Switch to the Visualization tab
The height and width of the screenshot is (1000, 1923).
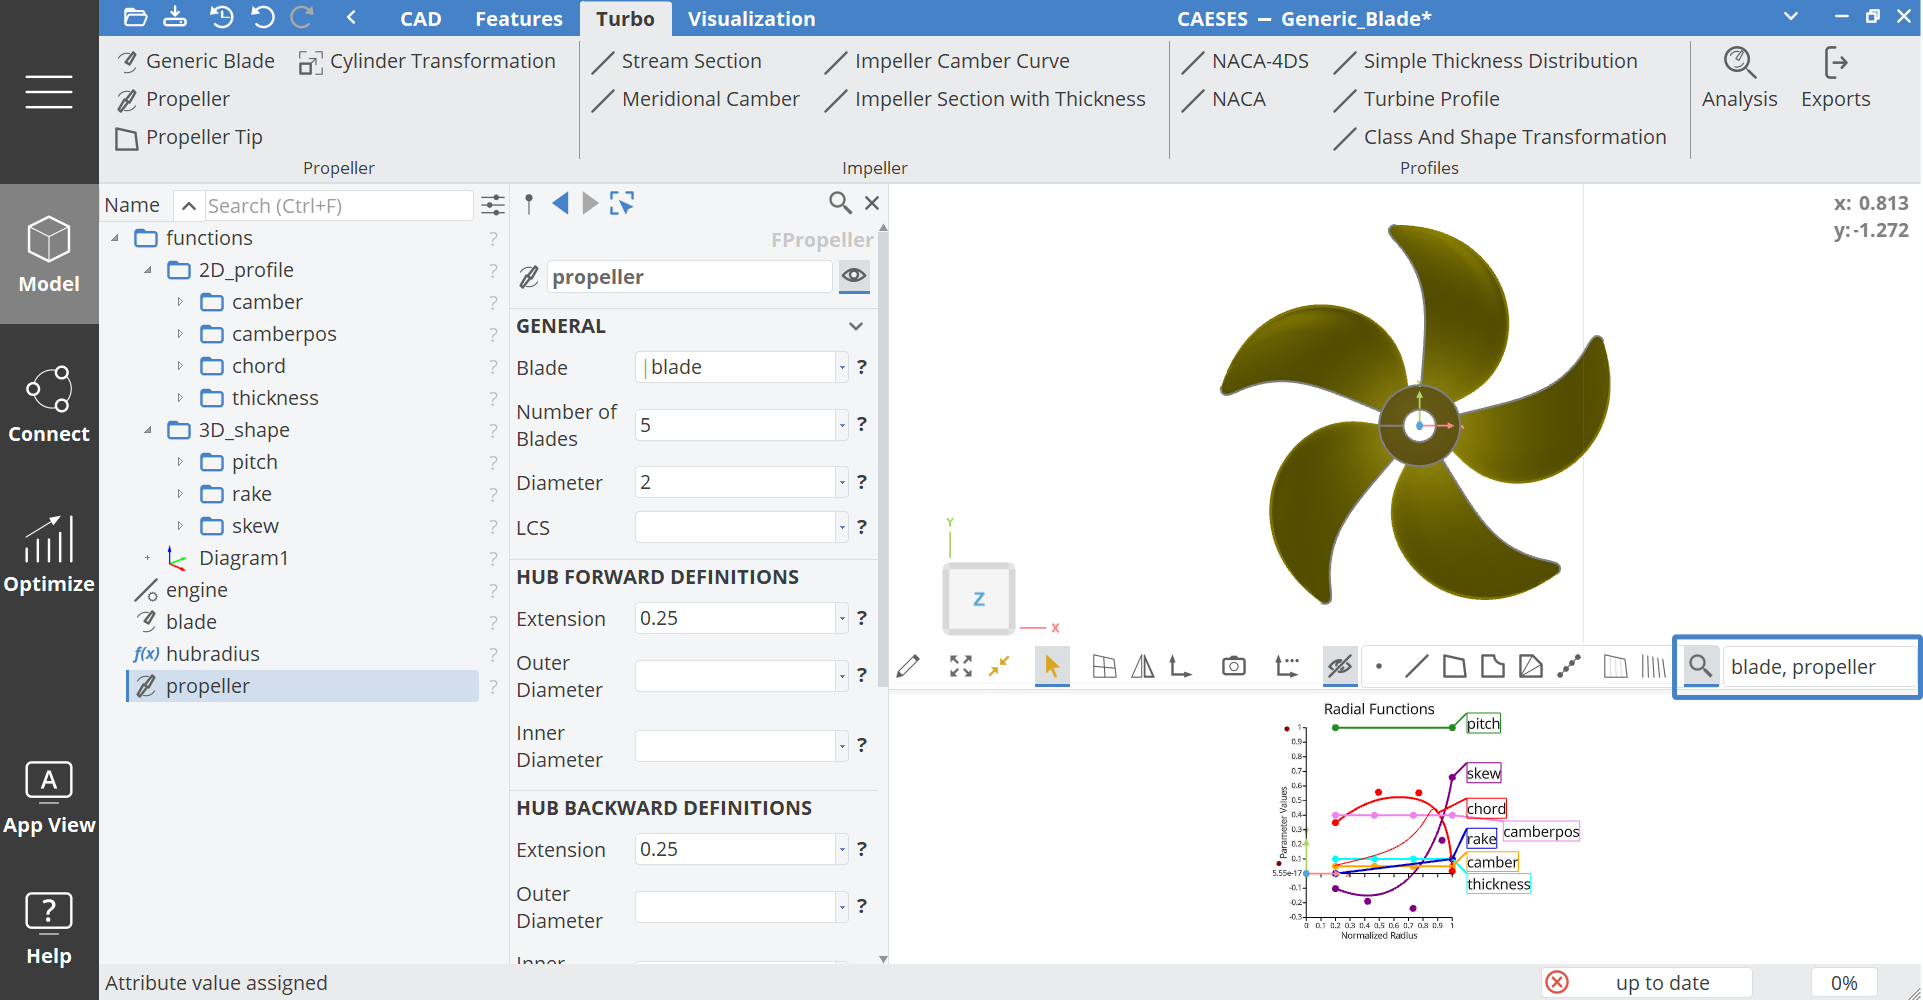tap(751, 19)
